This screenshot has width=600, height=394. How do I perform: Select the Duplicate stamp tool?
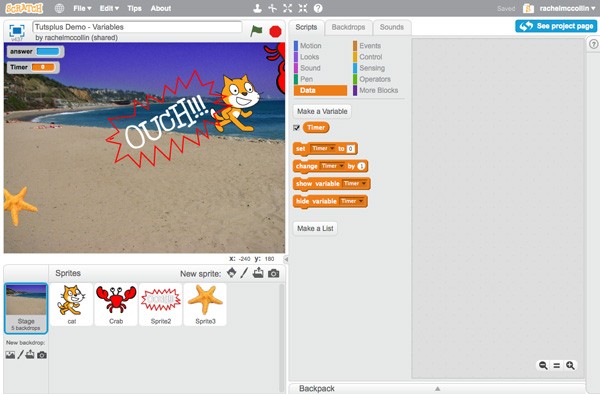258,8
